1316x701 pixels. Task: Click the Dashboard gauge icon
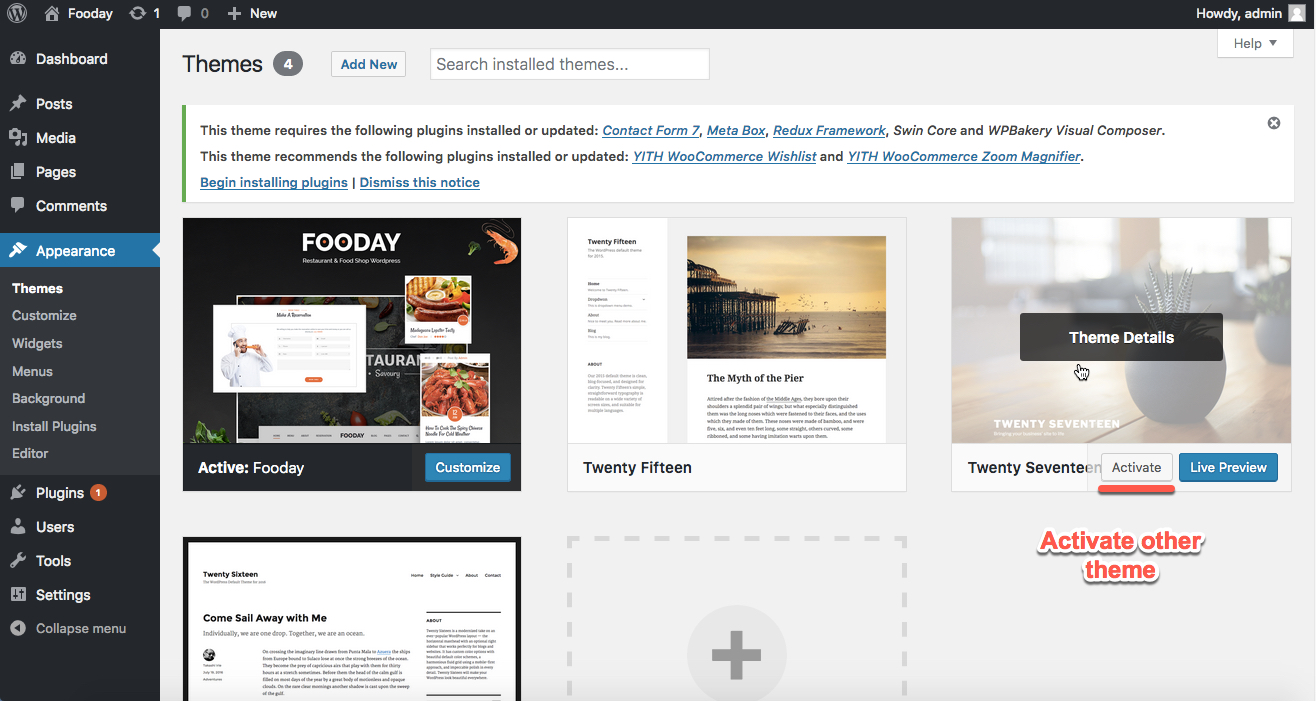pos(18,59)
